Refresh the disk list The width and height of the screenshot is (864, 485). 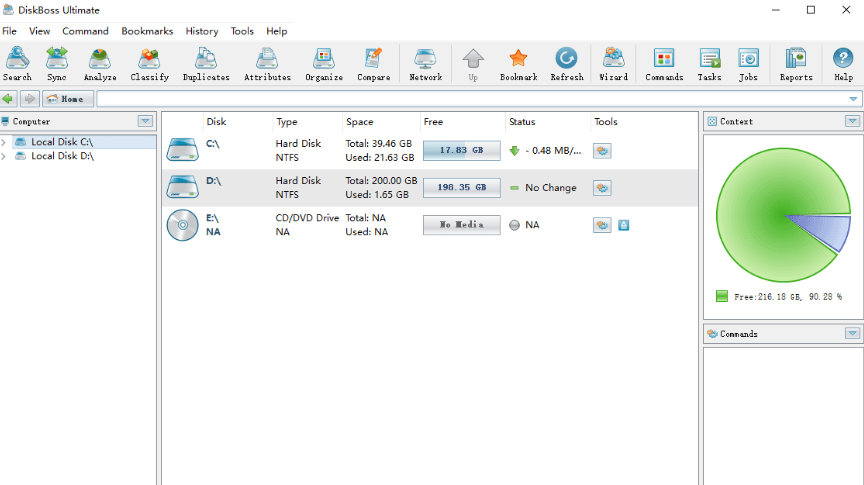(x=566, y=64)
